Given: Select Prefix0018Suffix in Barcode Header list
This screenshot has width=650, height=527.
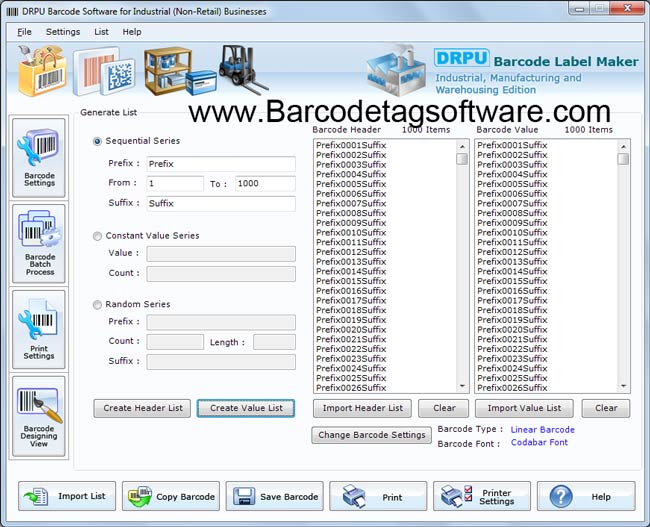Looking at the screenshot, I should coord(351,310).
